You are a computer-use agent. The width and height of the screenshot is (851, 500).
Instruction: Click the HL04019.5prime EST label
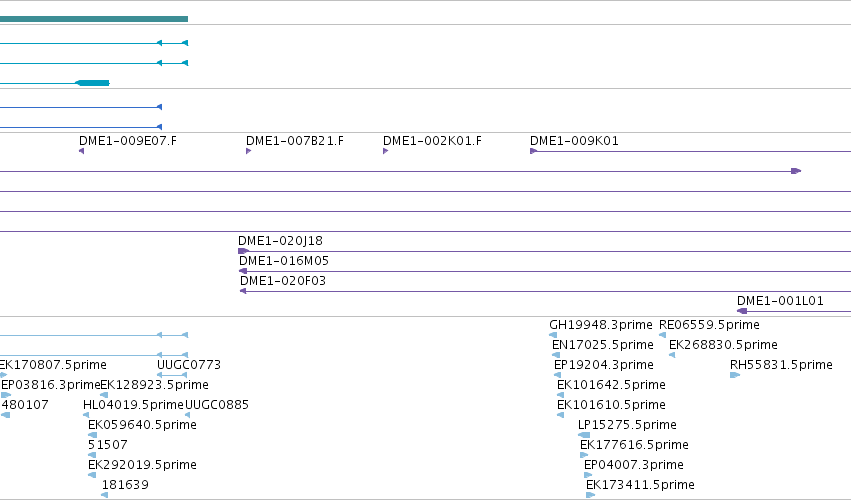click(x=133, y=405)
